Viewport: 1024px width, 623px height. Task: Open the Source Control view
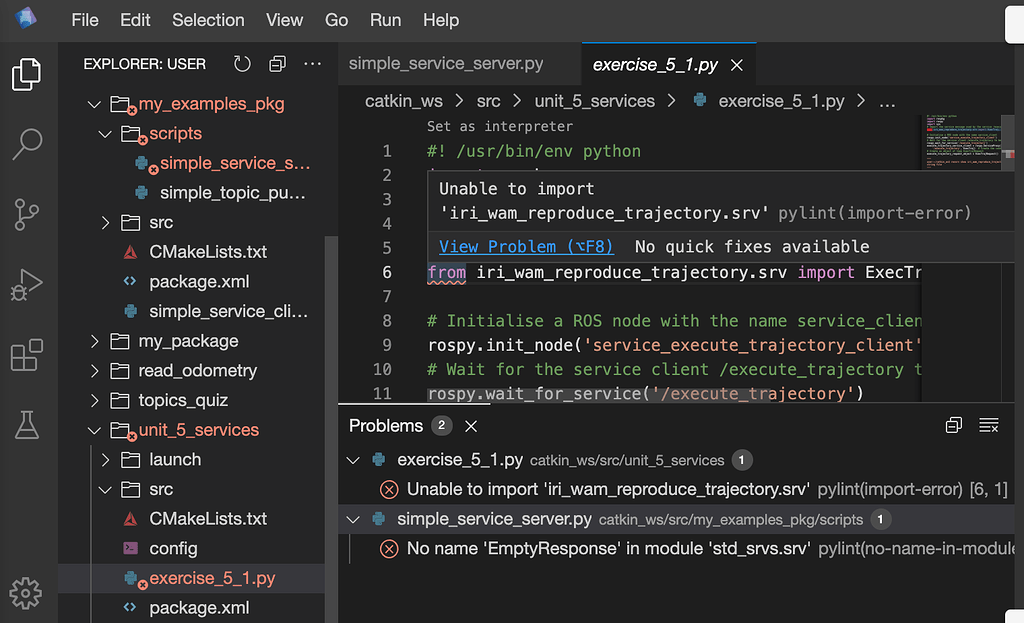click(x=28, y=213)
